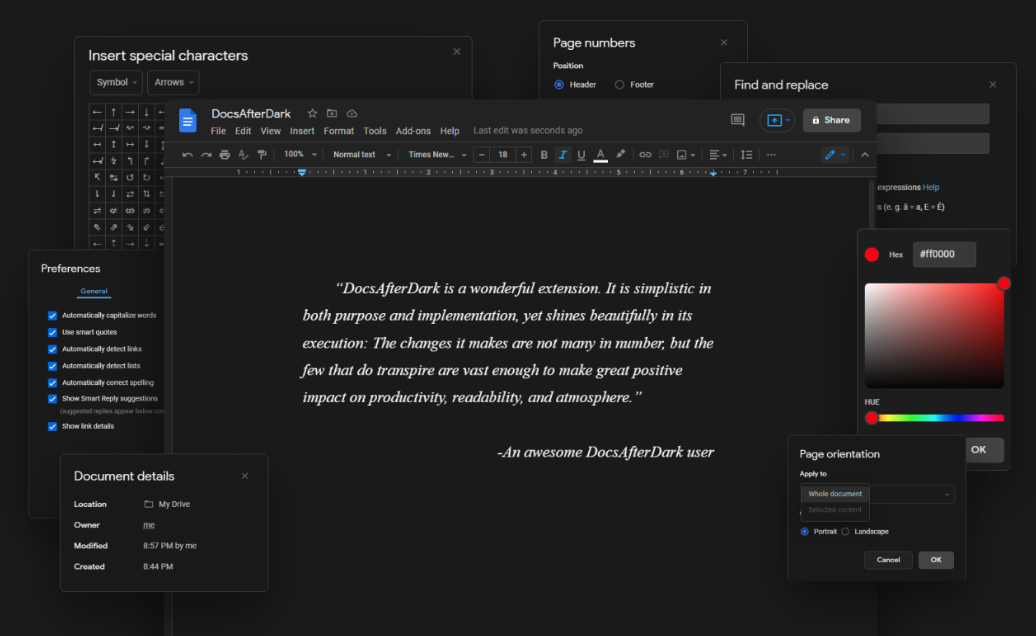This screenshot has width=1036, height=636.
Task: Select the Footer radio button
Action: tap(619, 85)
